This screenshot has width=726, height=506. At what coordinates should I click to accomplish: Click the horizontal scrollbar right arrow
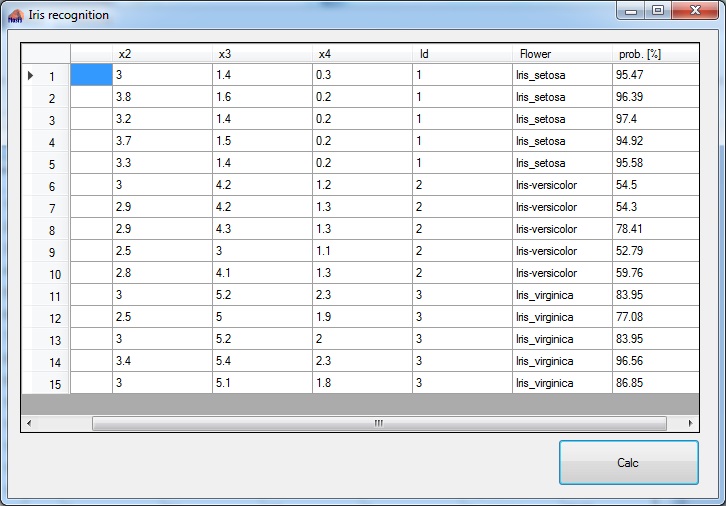tap(690, 423)
